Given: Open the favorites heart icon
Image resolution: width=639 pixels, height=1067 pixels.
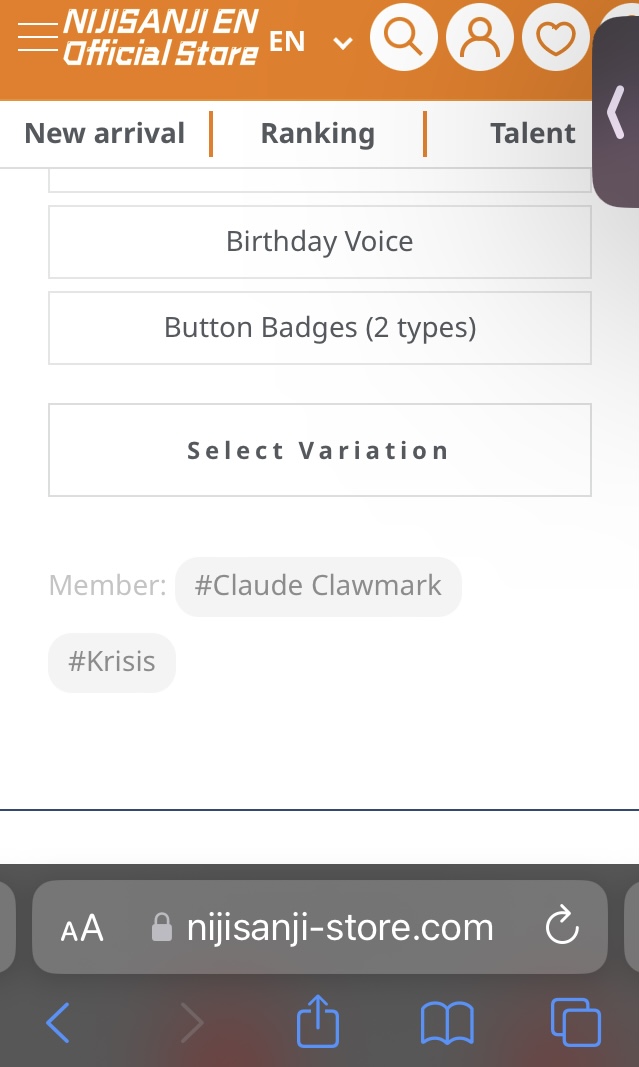Looking at the screenshot, I should pyautogui.click(x=555, y=38).
